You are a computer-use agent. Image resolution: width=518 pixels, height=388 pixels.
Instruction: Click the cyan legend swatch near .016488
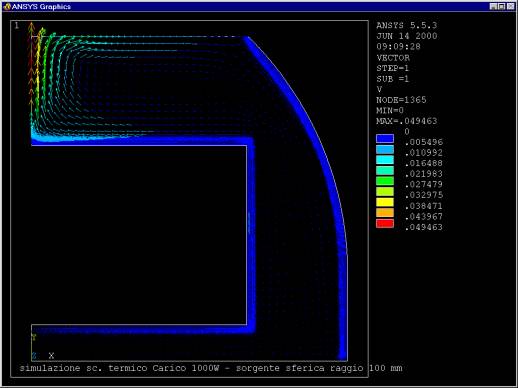click(385, 160)
